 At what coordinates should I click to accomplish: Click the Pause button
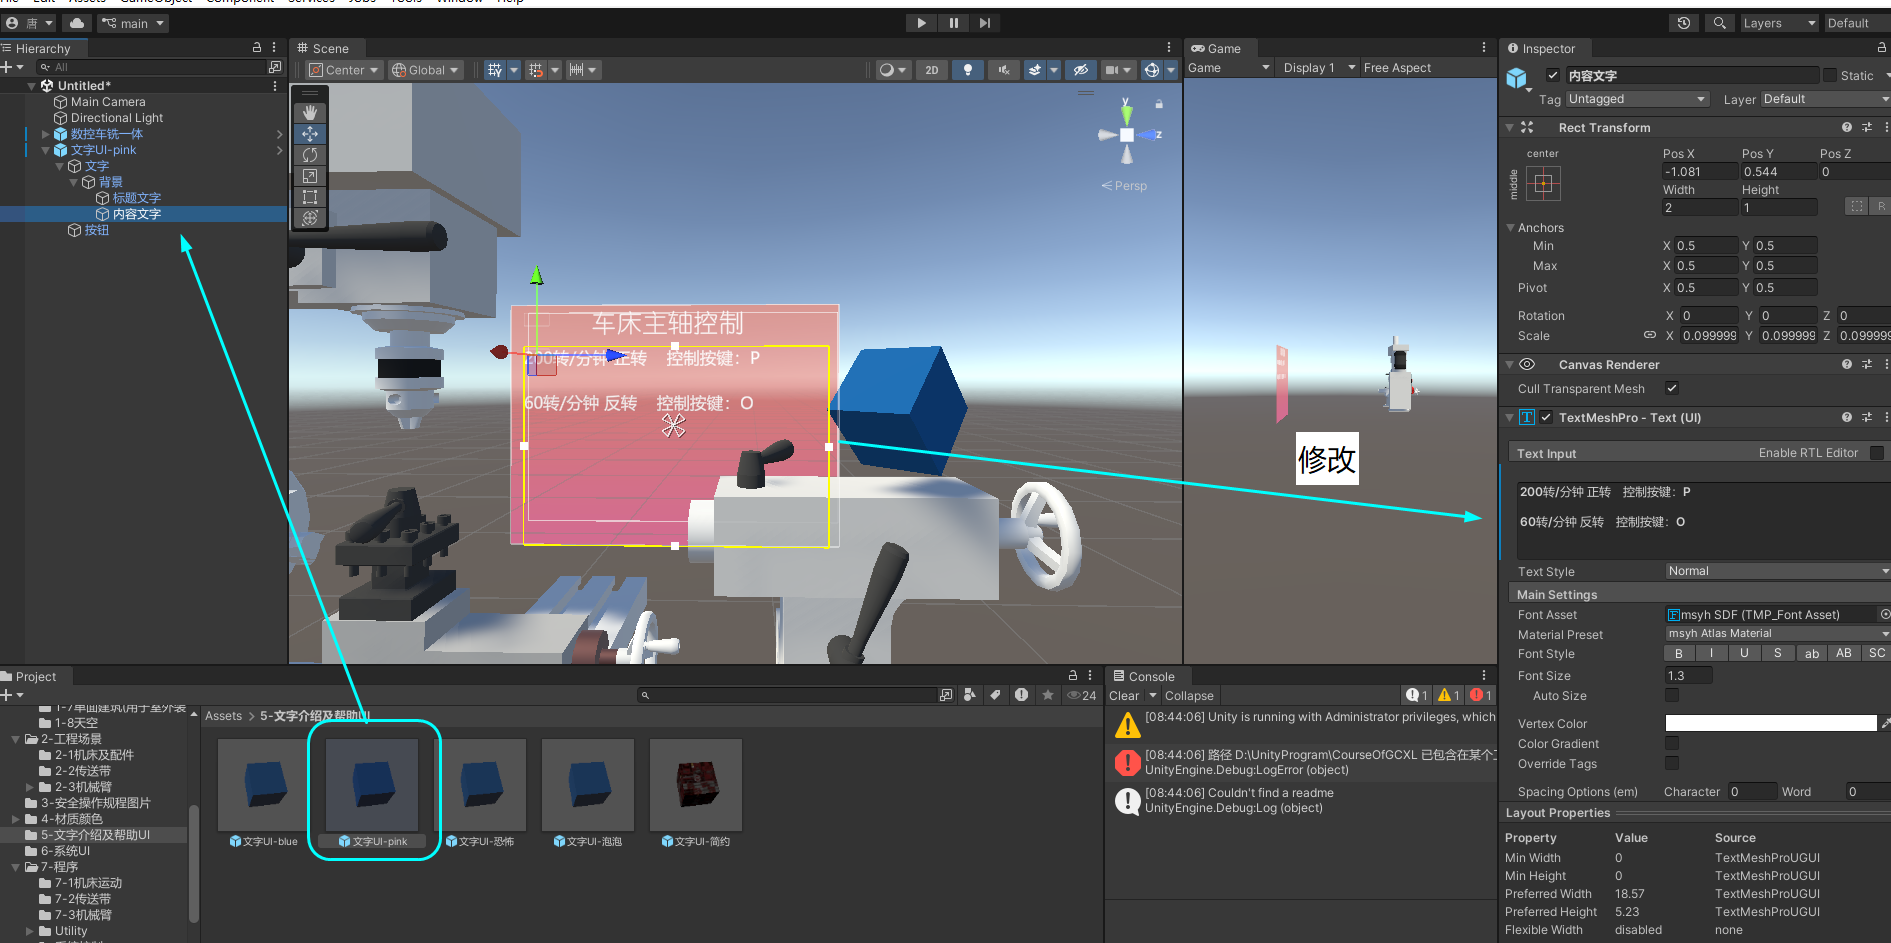point(953,23)
